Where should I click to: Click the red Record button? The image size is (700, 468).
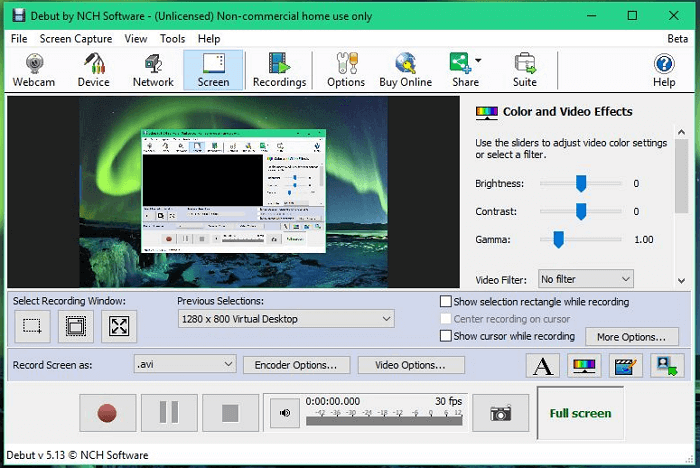(107, 412)
